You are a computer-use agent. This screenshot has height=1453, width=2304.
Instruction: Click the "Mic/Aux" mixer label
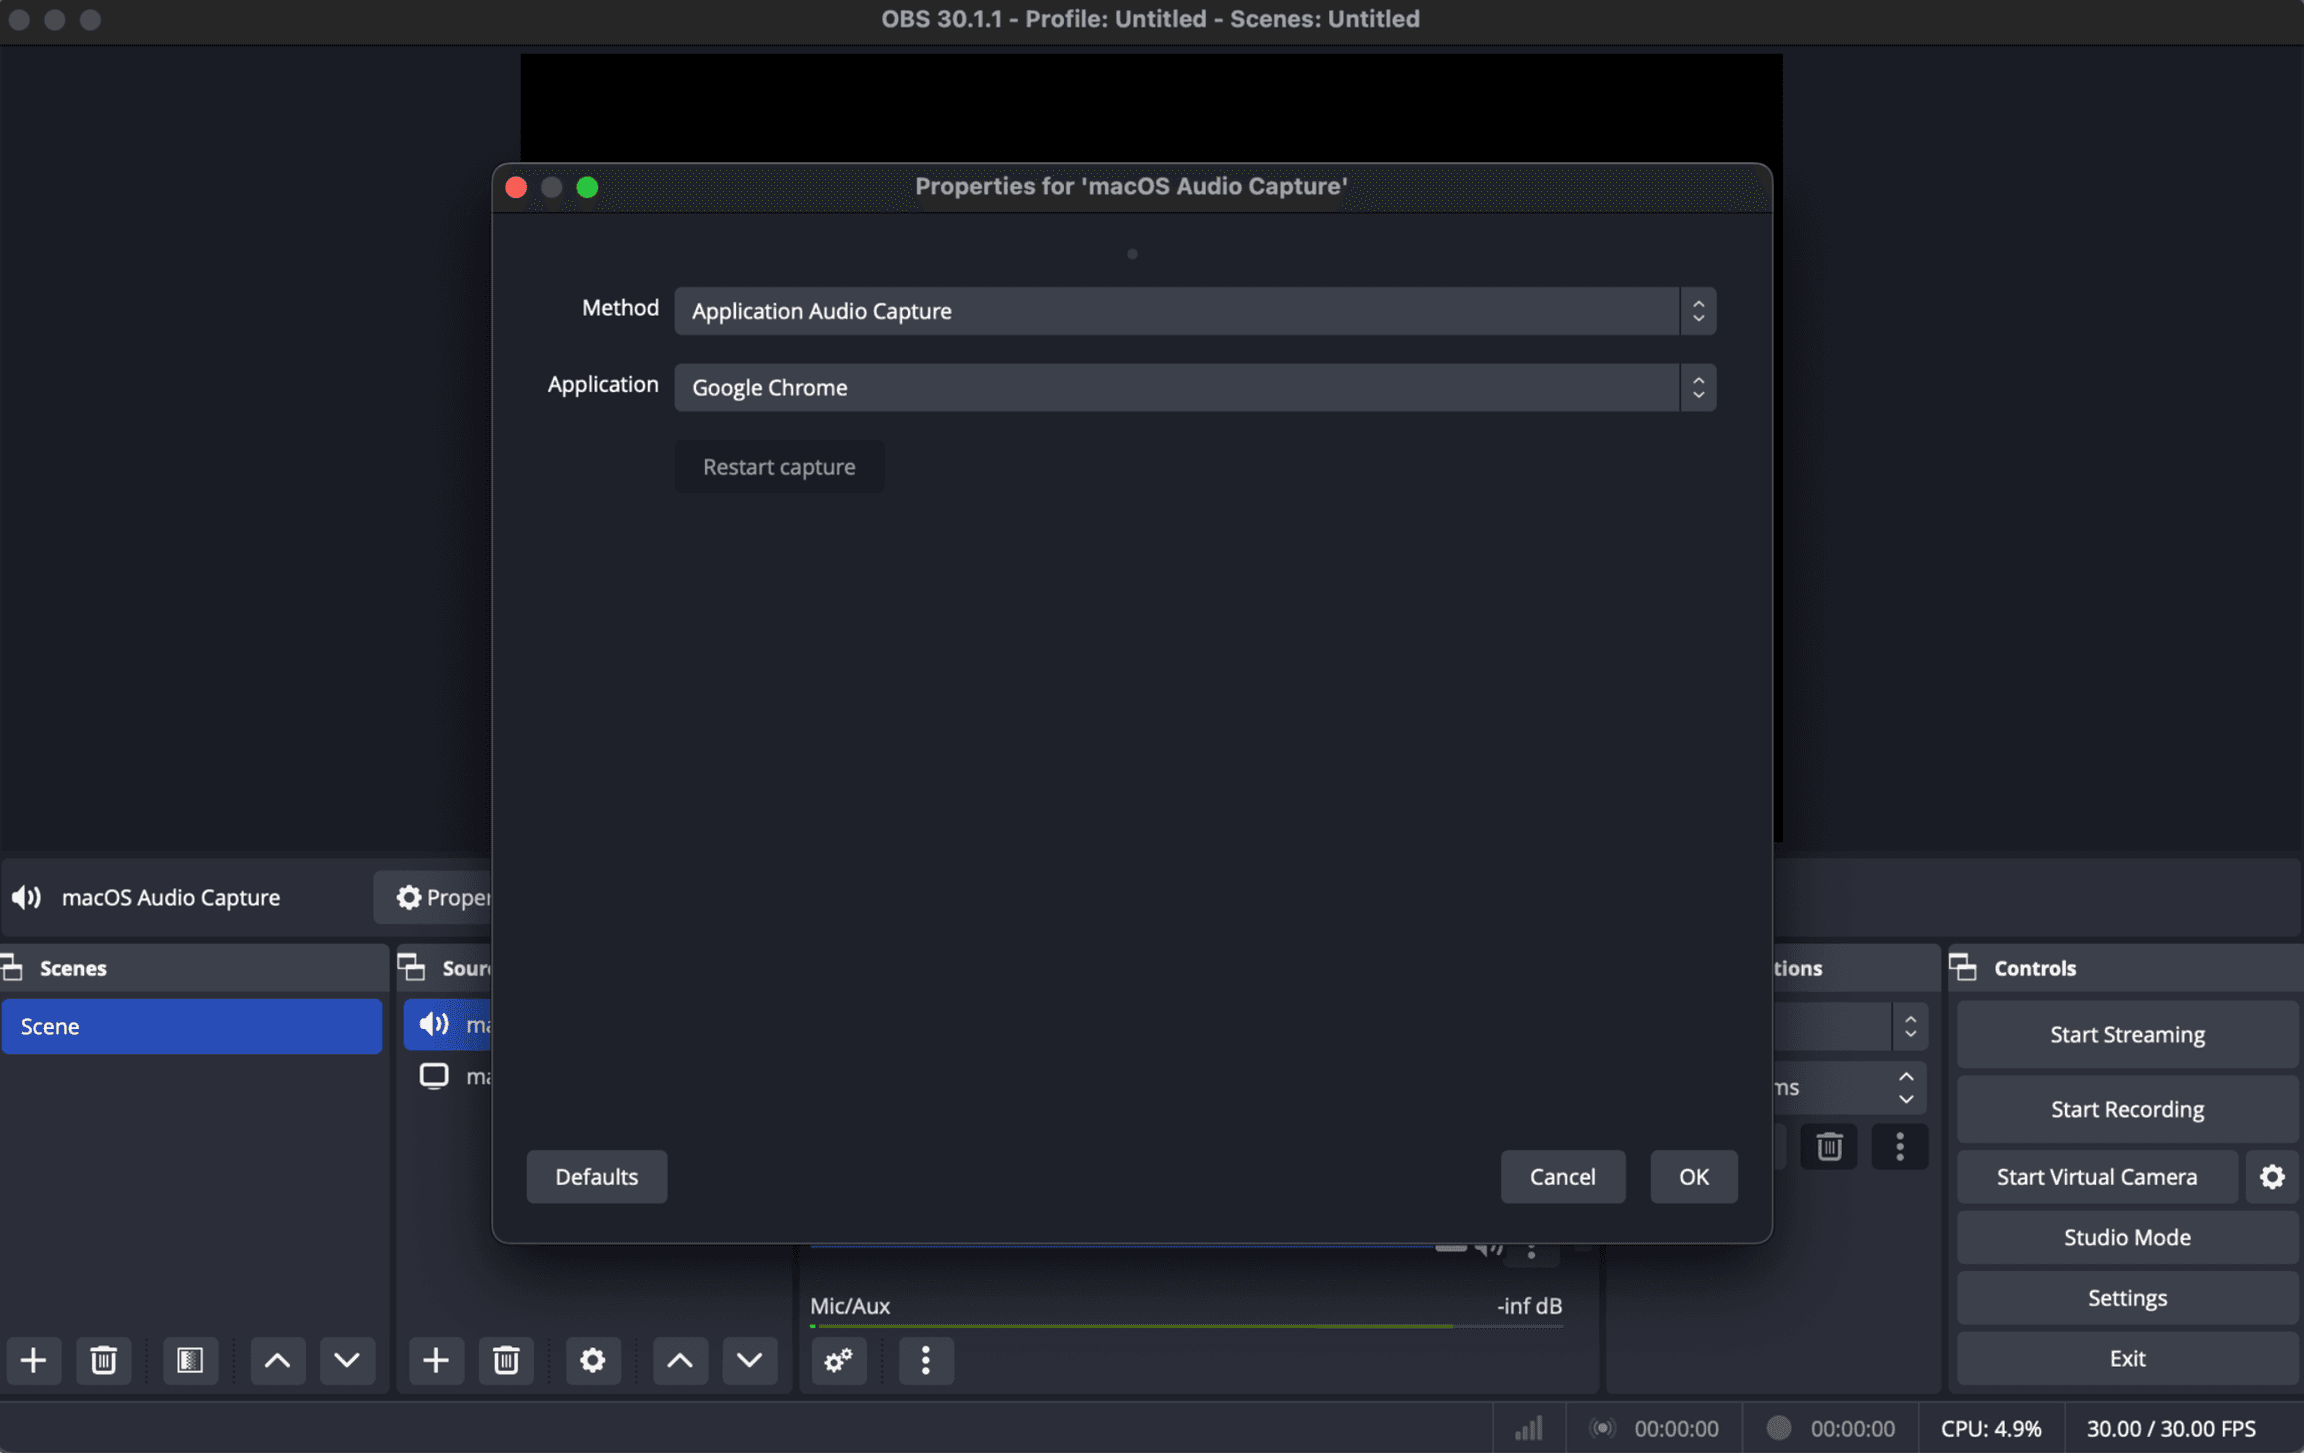pos(850,1305)
